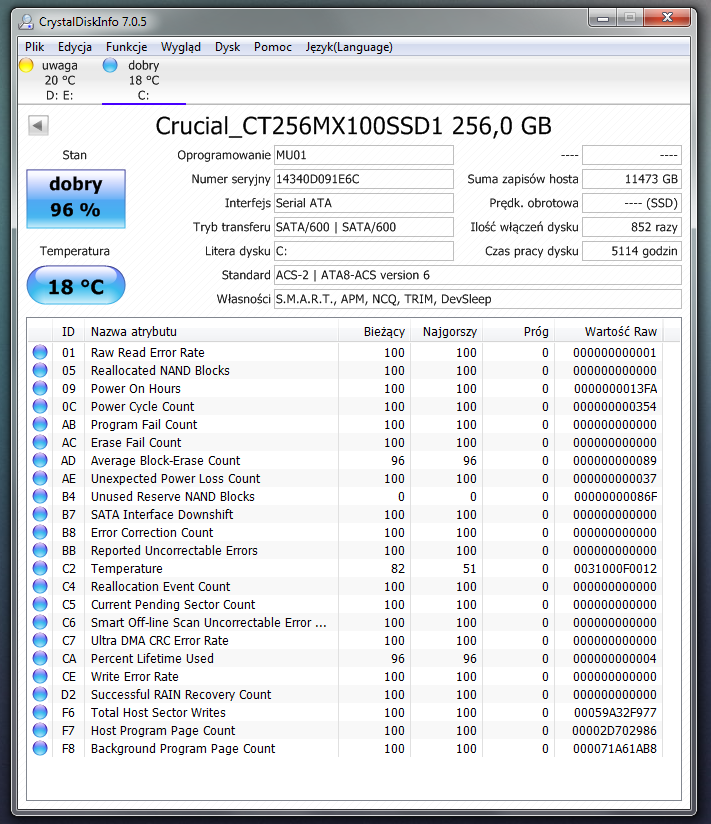Click status orb for Raw Read Error Rate
Screen dimensions: 711x824
click(40, 352)
